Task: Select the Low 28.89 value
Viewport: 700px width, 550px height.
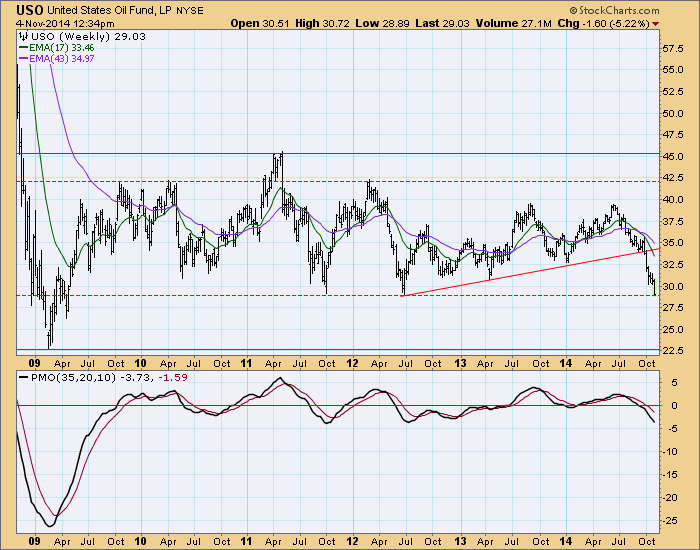Action: [382, 23]
